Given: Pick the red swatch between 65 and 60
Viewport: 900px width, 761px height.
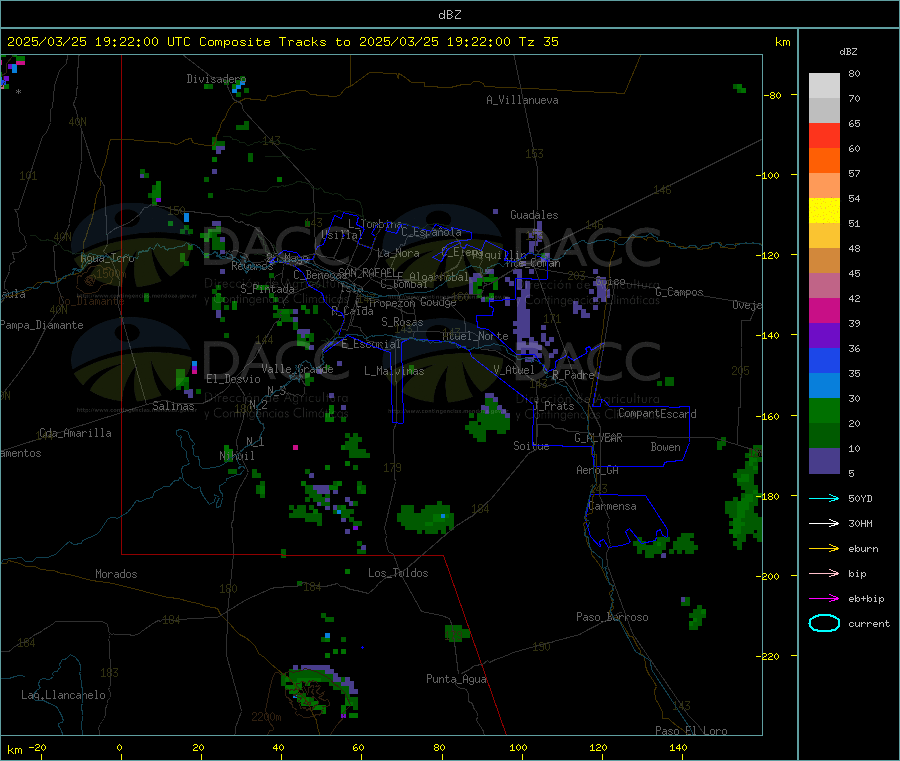Looking at the screenshot, I should [x=824, y=135].
